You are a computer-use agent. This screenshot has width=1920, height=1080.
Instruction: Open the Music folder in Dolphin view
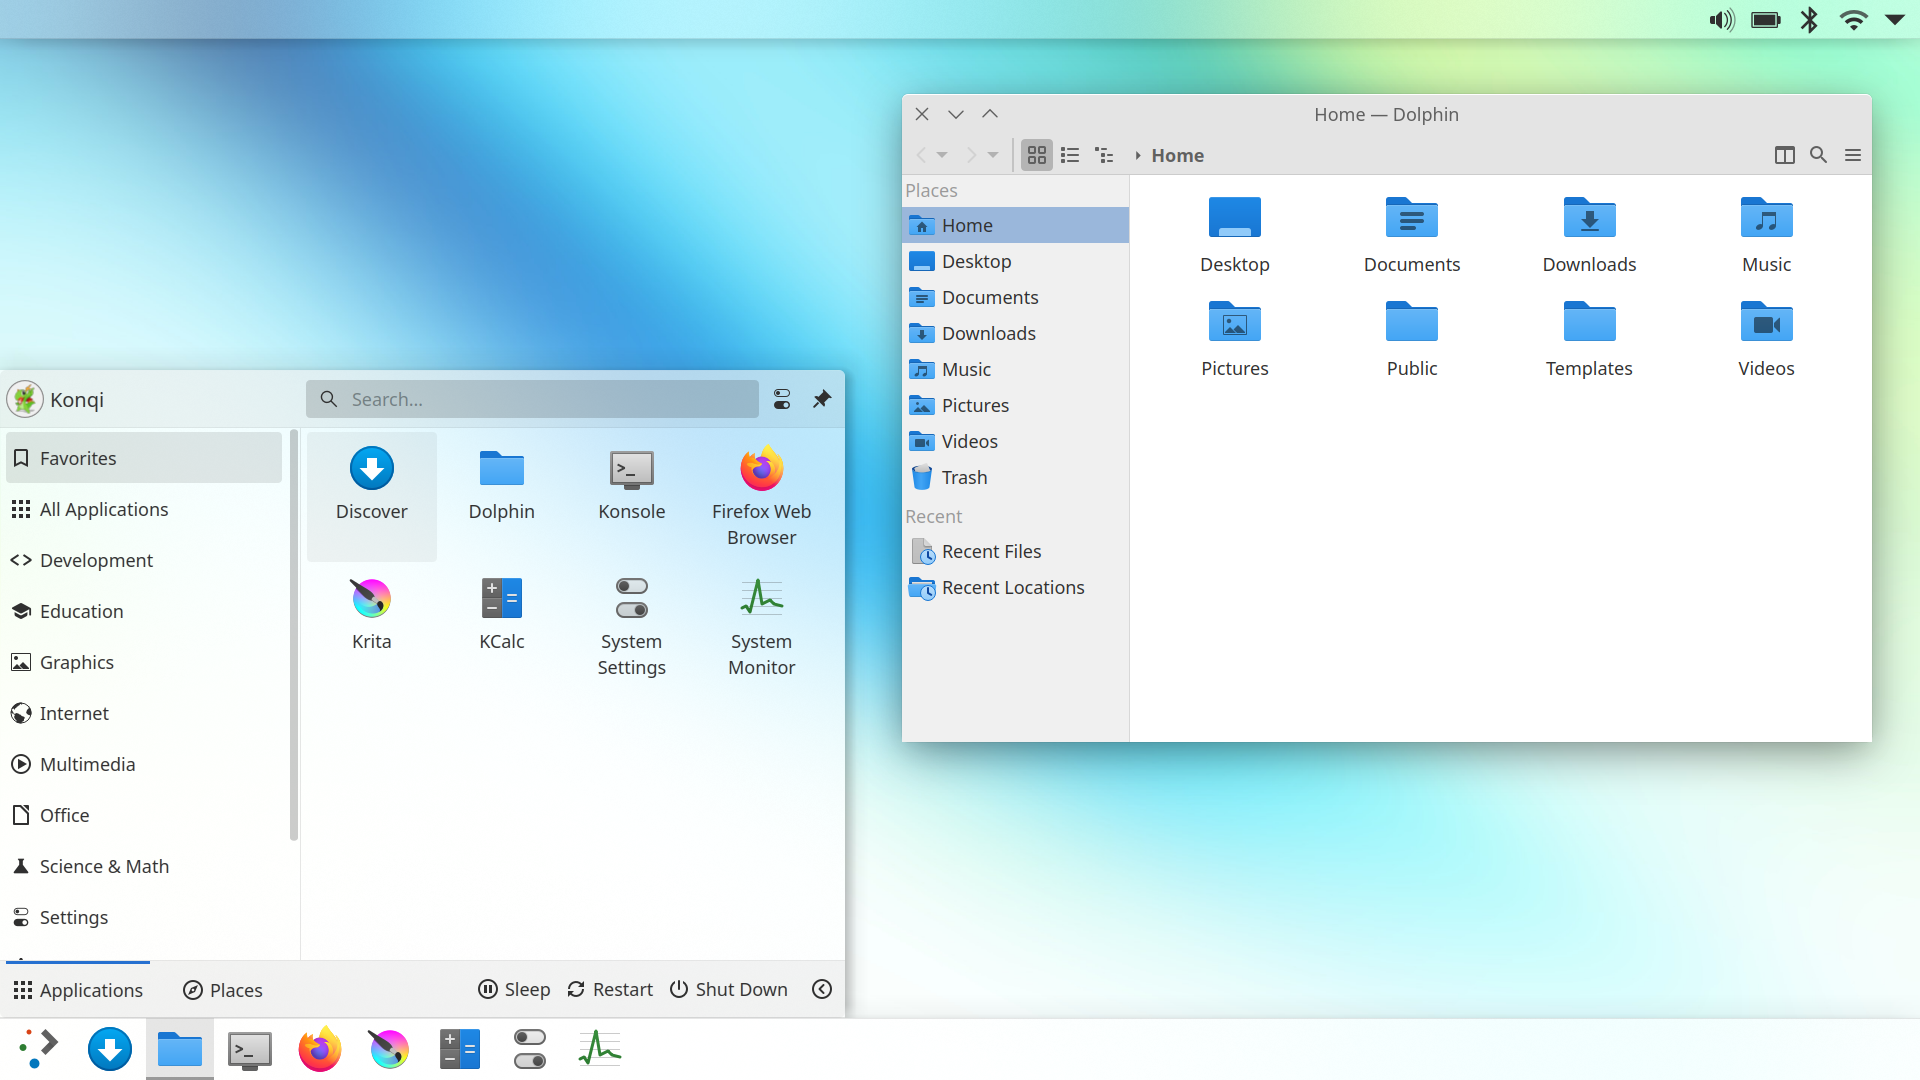tap(1767, 234)
